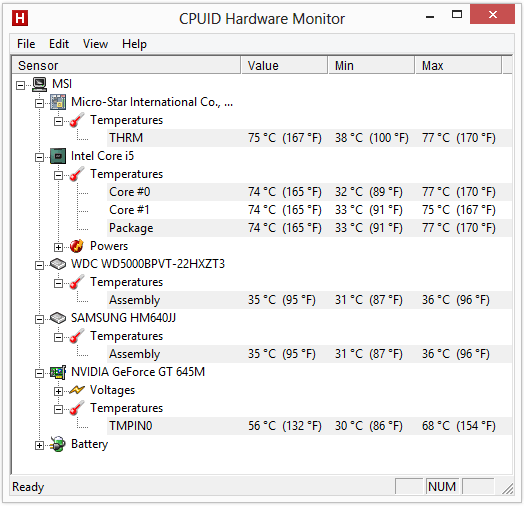Click THRM max value 77 °C
524x506 pixels.
click(458, 138)
